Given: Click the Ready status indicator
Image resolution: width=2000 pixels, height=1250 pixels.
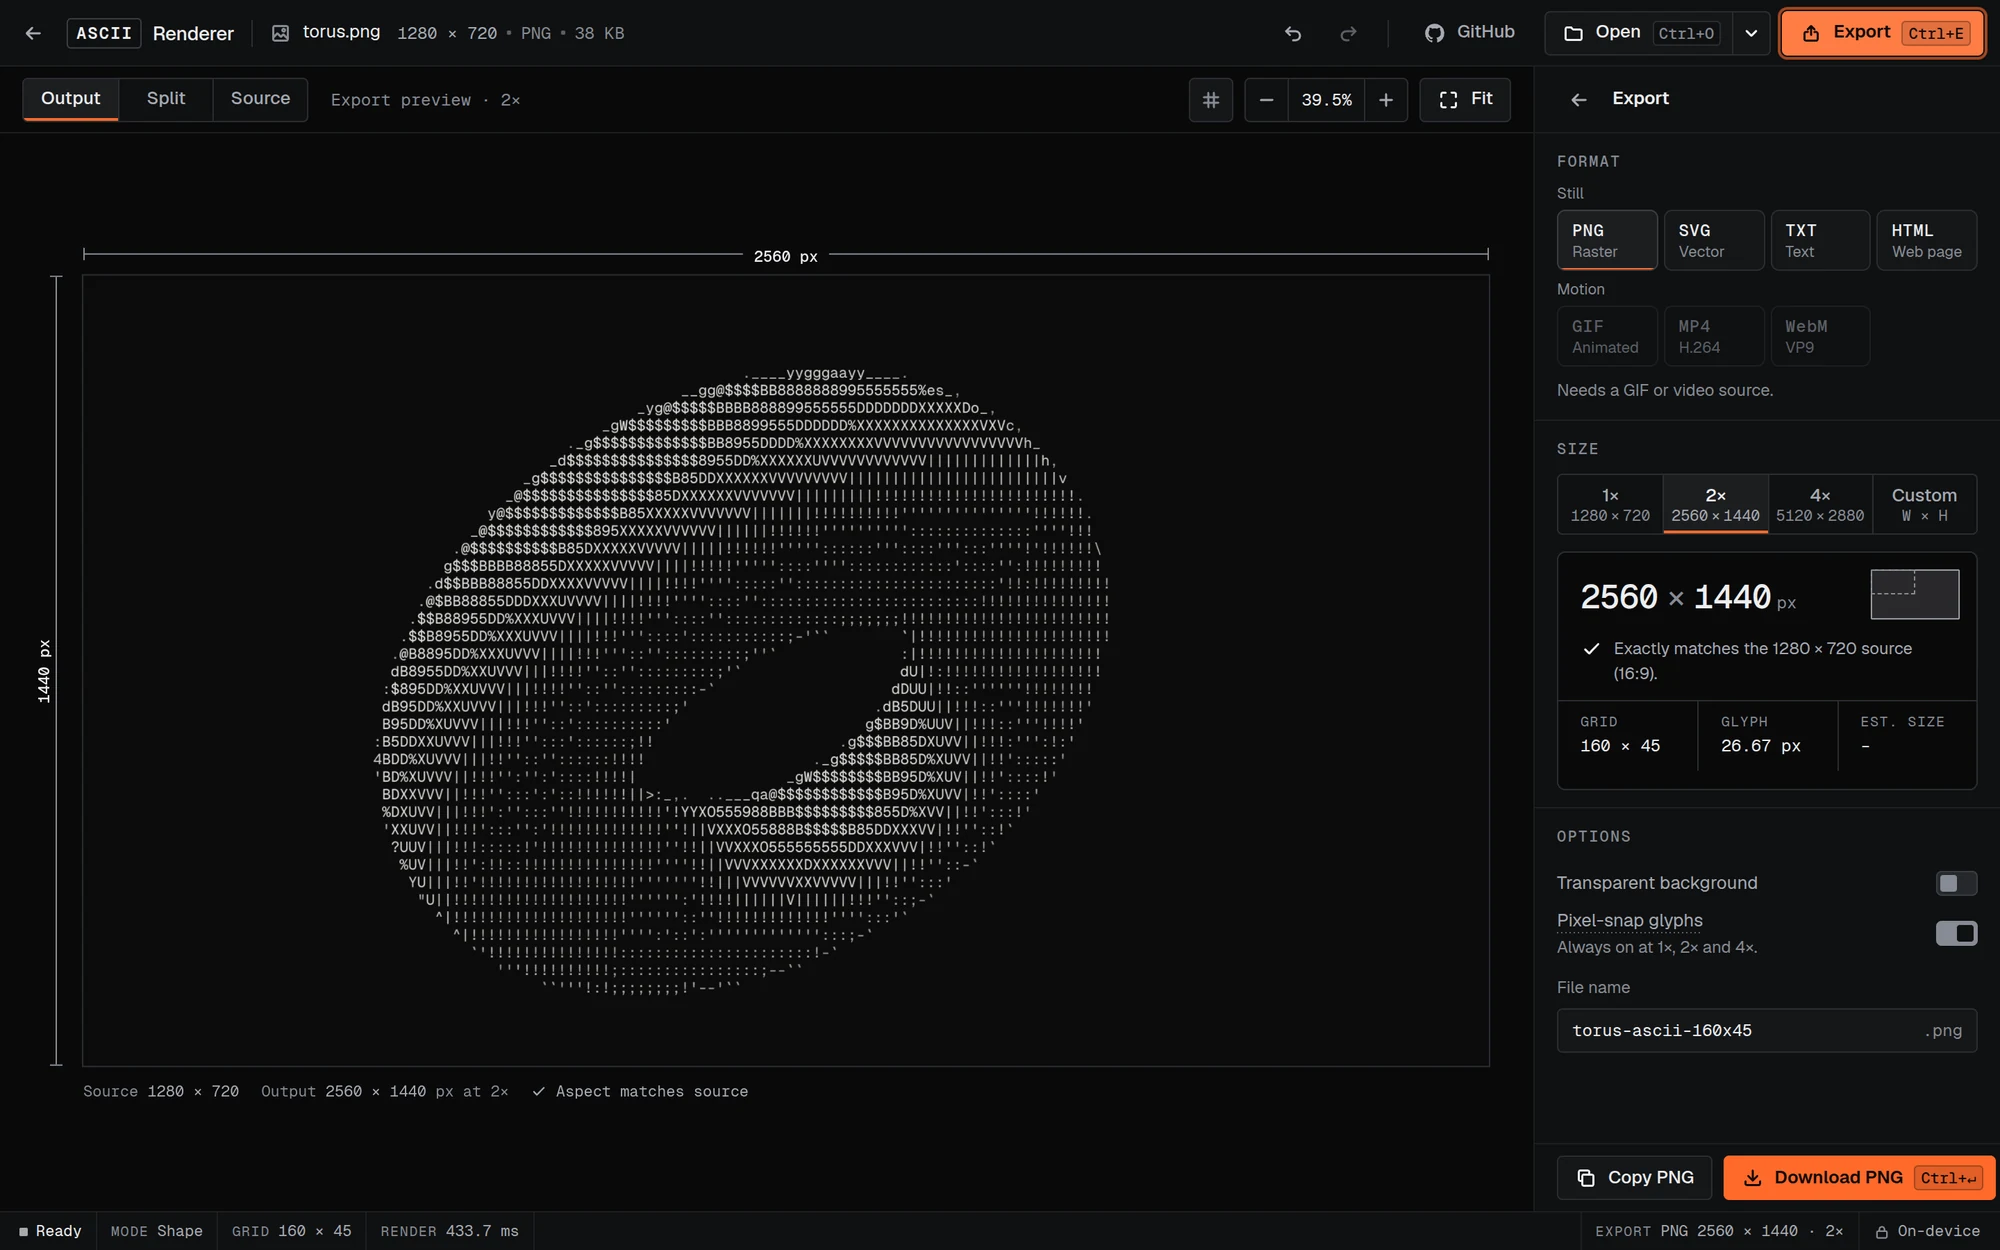Looking at the screenshot, I should point(49,1231).
